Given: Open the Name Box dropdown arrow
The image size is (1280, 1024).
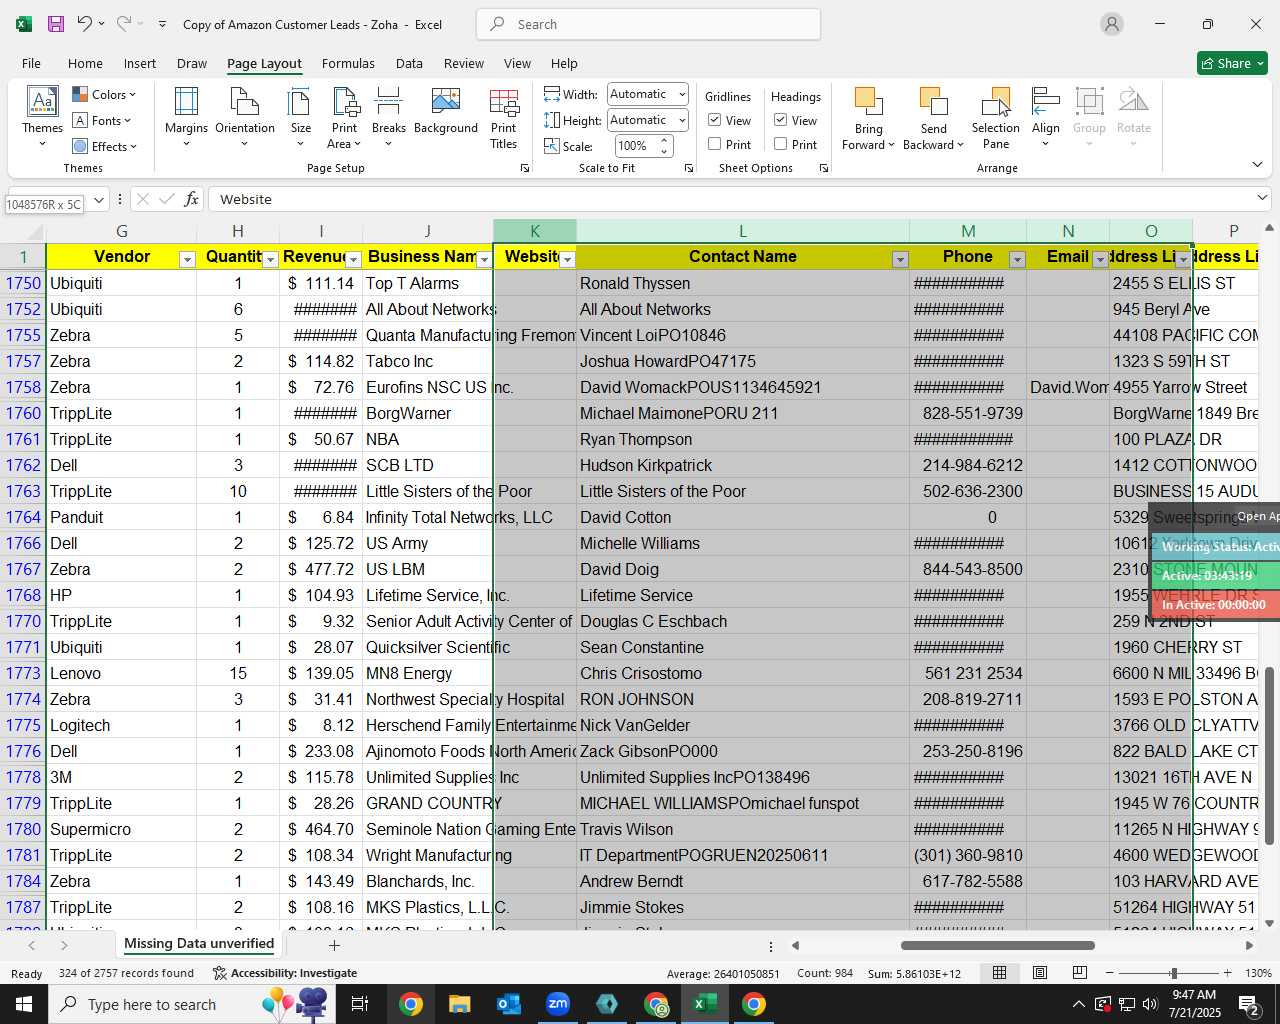Looking at the screenshot, I should [99, 199].
